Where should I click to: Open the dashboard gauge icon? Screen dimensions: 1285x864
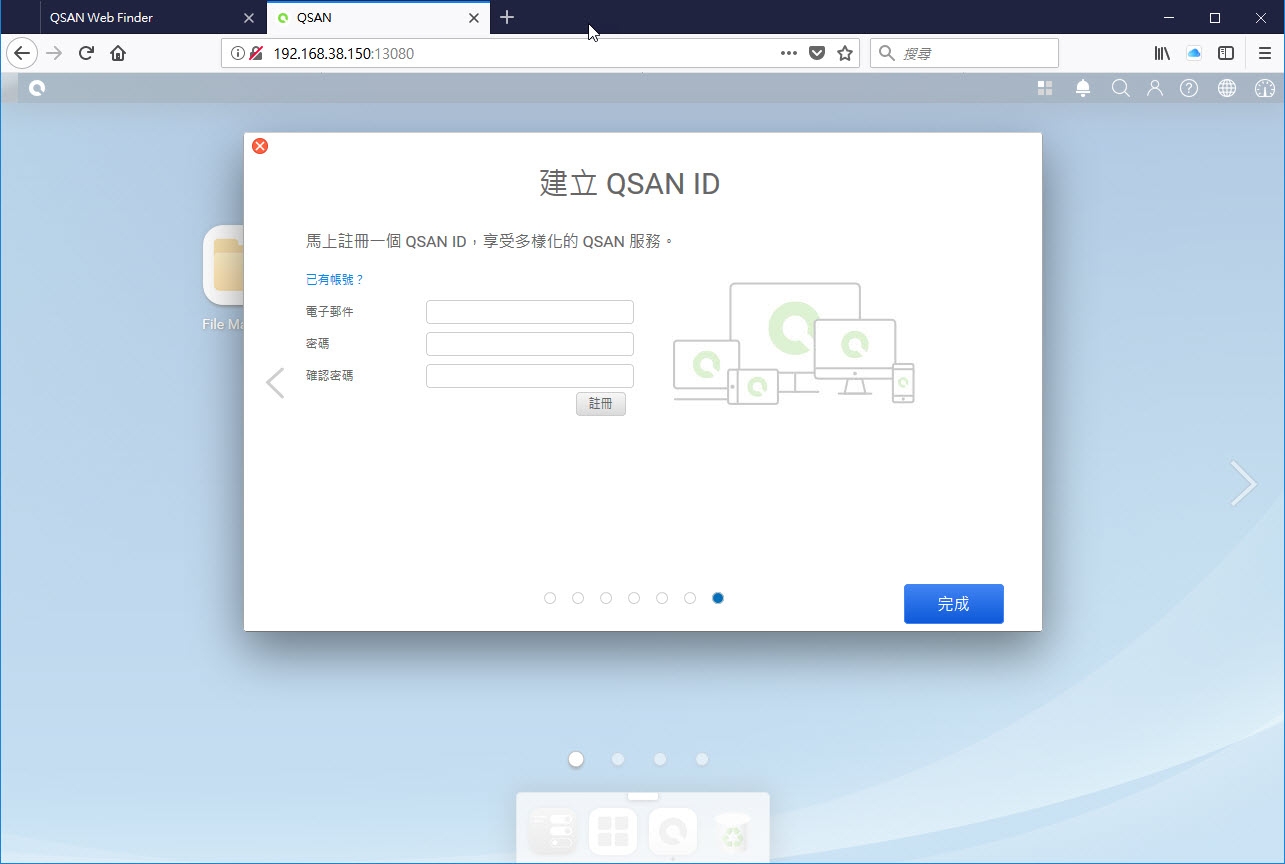[1265, 88]
